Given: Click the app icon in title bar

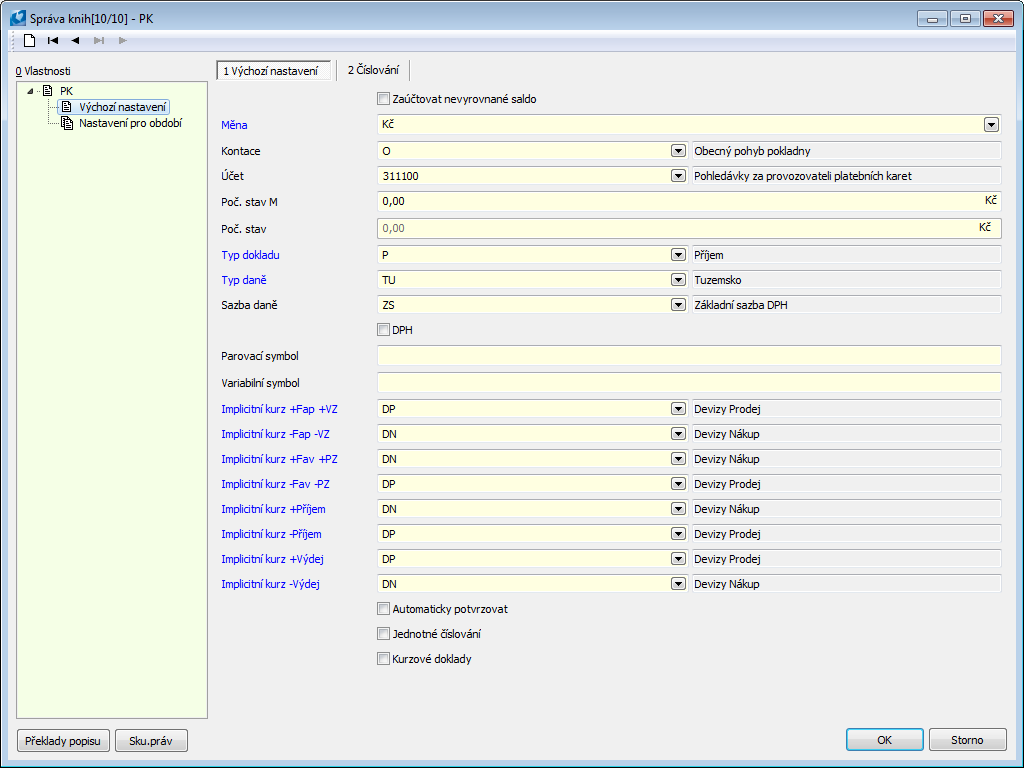Looking at the screenshot, I should coord(17,17).
